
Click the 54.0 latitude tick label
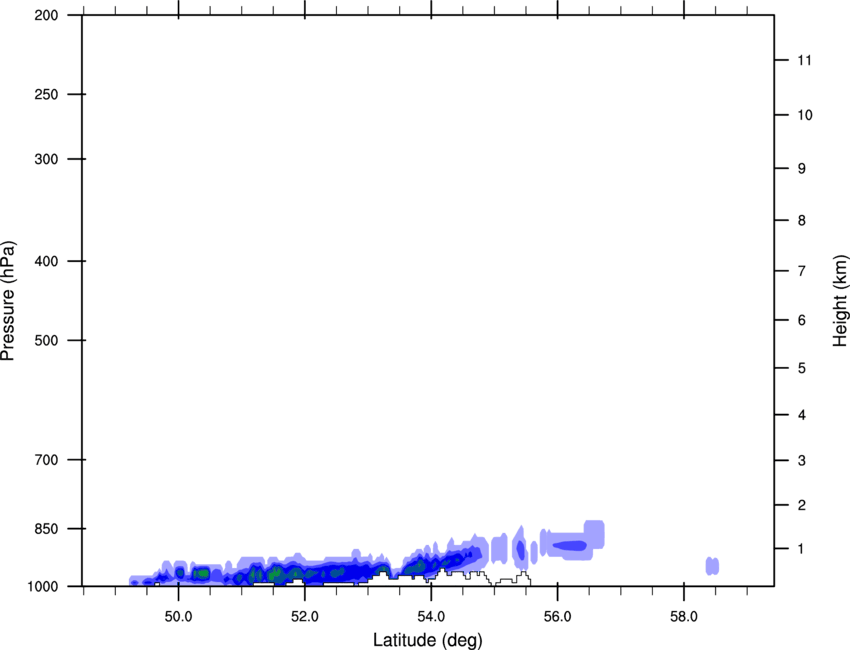432,616
